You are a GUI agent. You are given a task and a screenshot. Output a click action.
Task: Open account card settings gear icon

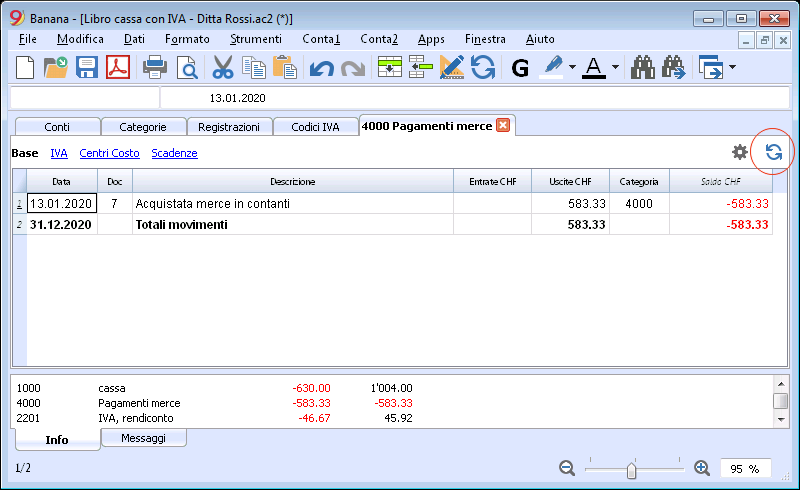(740, 152)
